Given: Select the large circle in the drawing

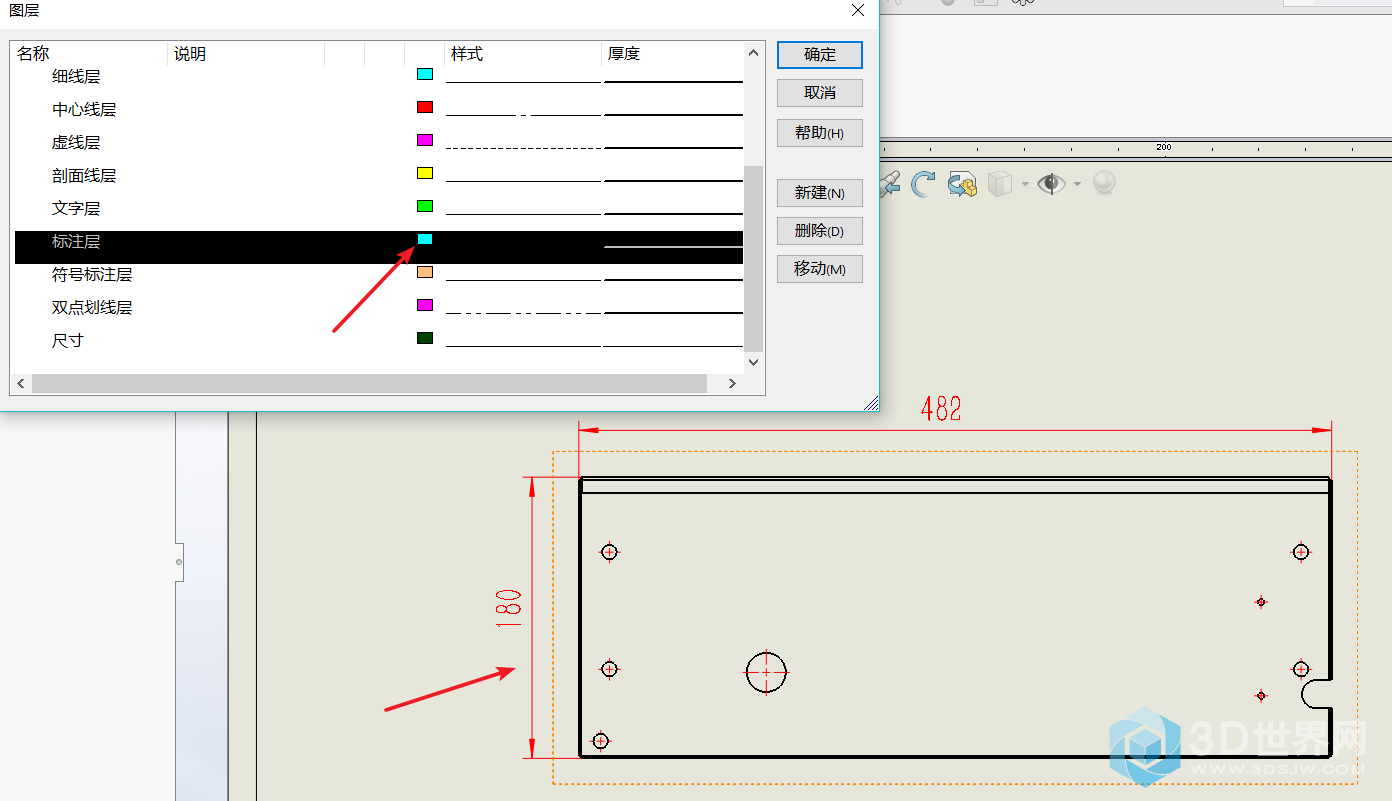Looking at the screenshot, I should click(x=766, y=672).
